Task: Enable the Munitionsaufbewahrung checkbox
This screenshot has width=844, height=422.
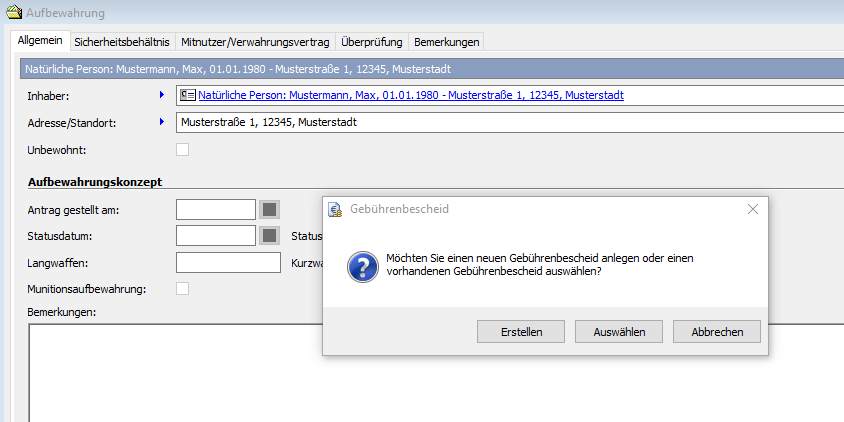Action: click(182, 289)
